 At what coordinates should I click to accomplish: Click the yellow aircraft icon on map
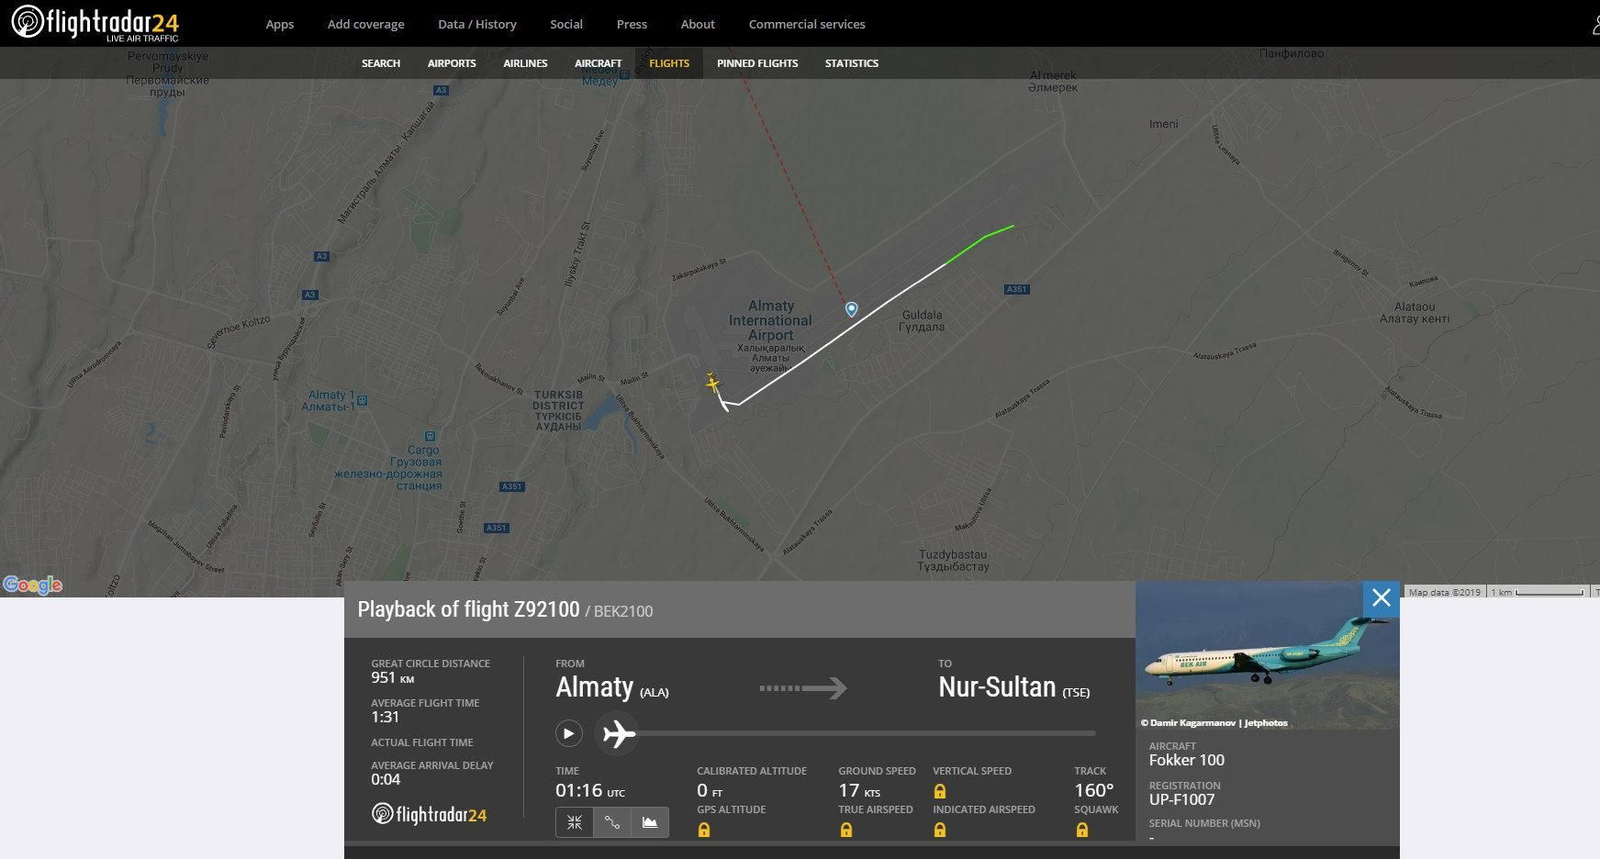pyautogui.click(x=712, y=382)
